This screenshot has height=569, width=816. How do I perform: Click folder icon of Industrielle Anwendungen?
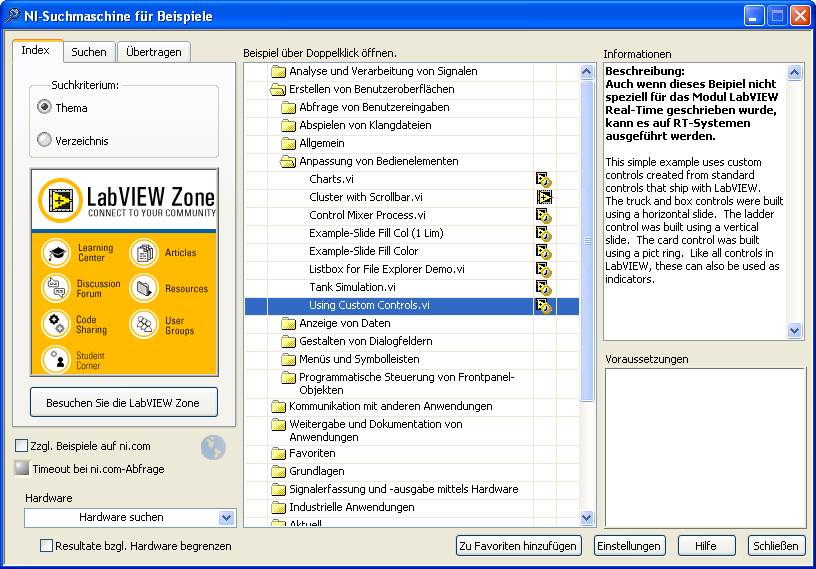coord(279,507)
